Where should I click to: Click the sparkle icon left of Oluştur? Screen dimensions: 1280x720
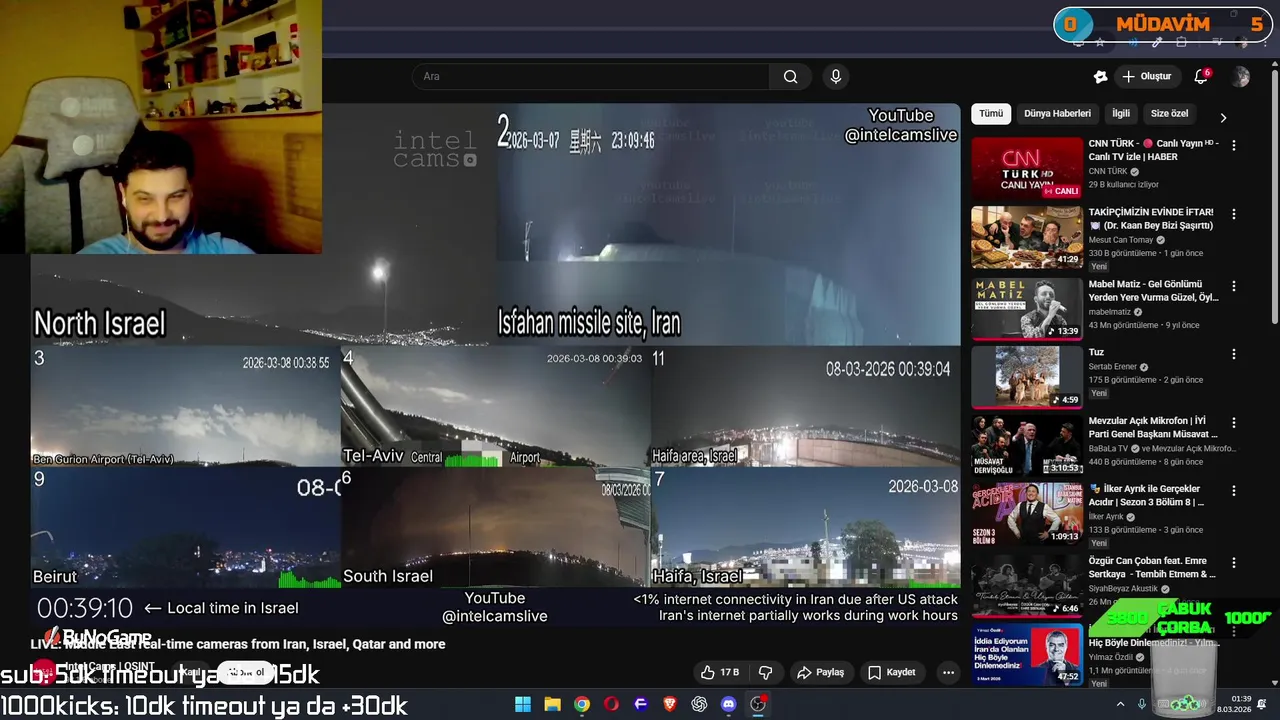click(1101, 77)
